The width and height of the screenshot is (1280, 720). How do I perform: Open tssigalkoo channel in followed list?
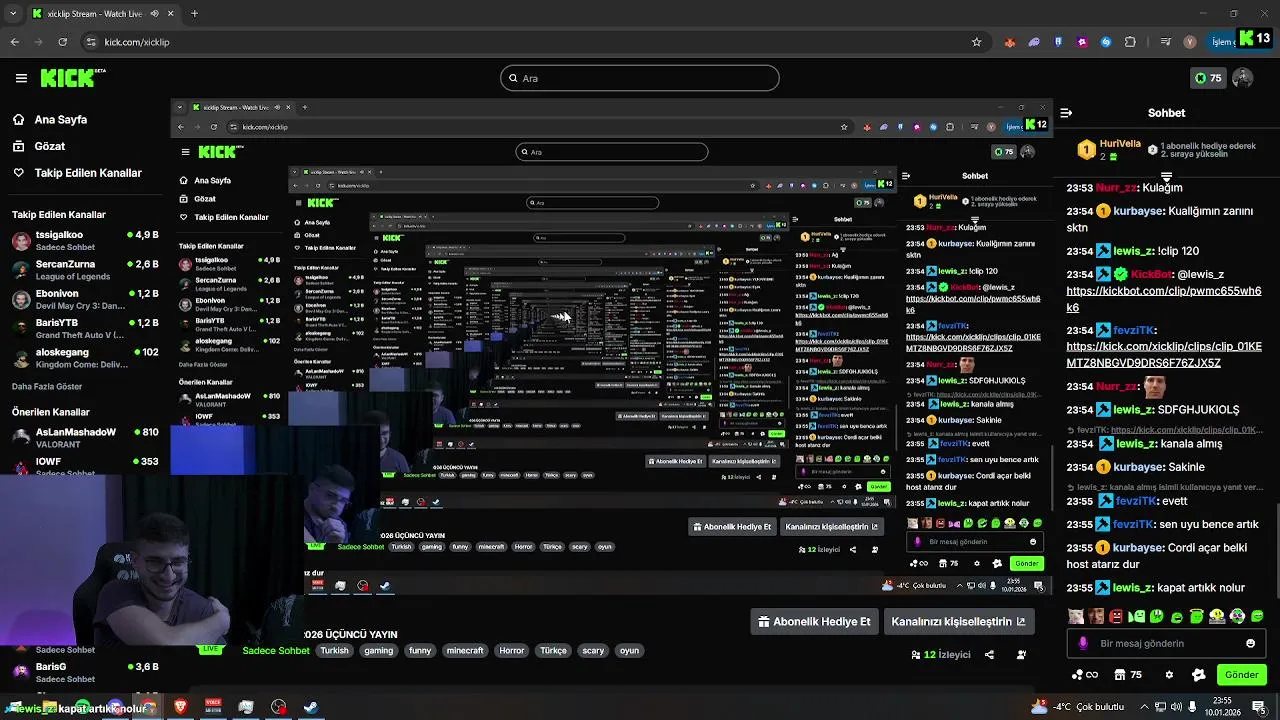coord(85,240)
